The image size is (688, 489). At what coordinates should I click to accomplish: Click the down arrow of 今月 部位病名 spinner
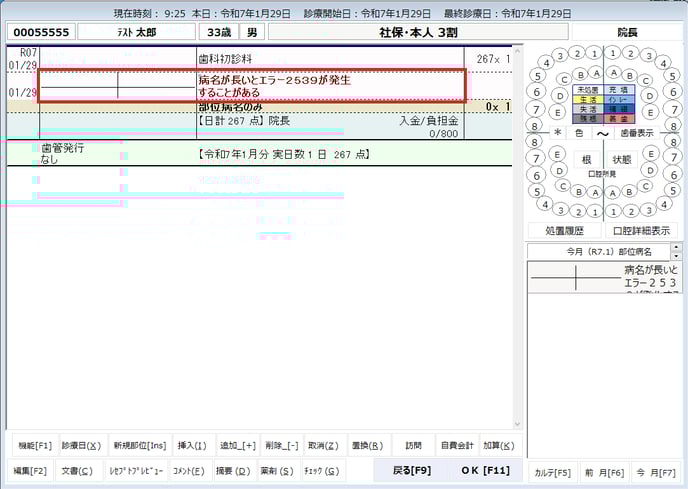point(676,255)
